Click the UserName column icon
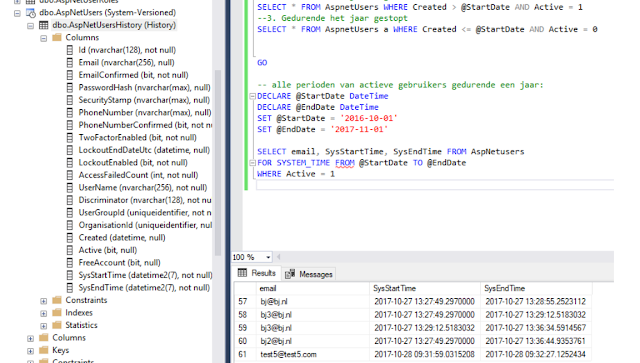Viewport: 640px width, 363px height. 70,188
